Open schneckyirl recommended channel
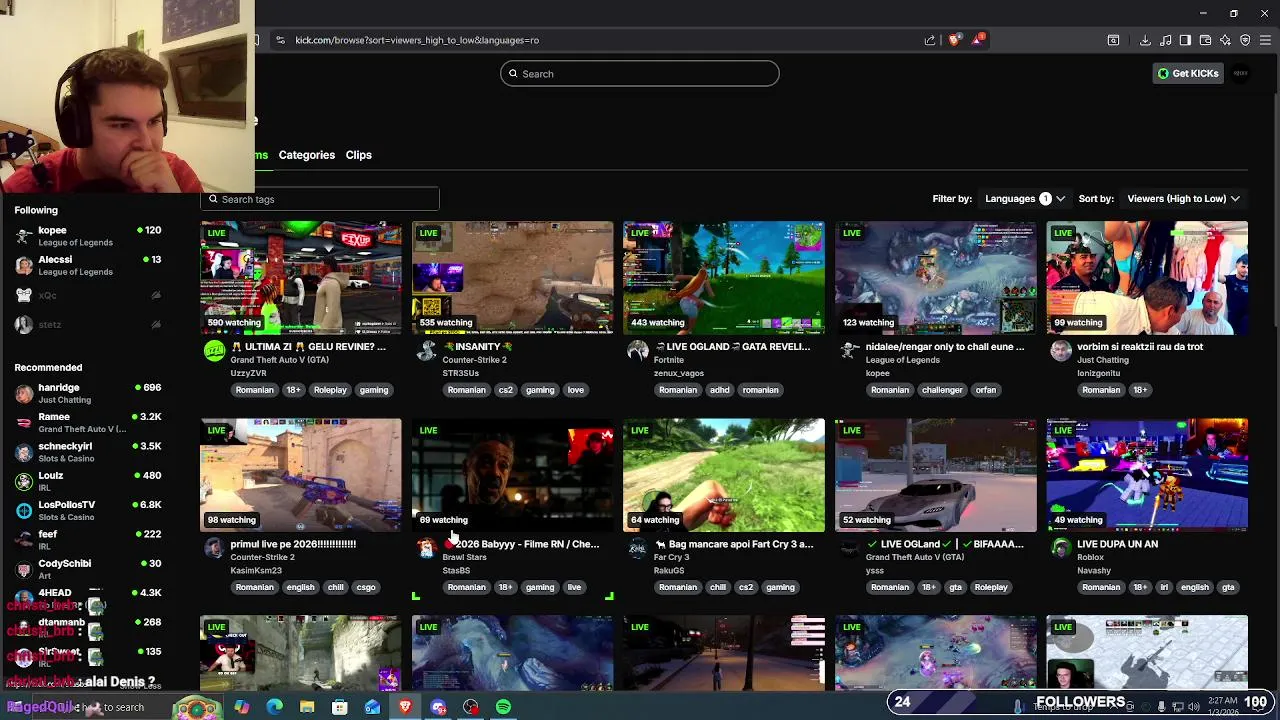The height and width of the screenshot is (720, 1280). click(88, 452)
